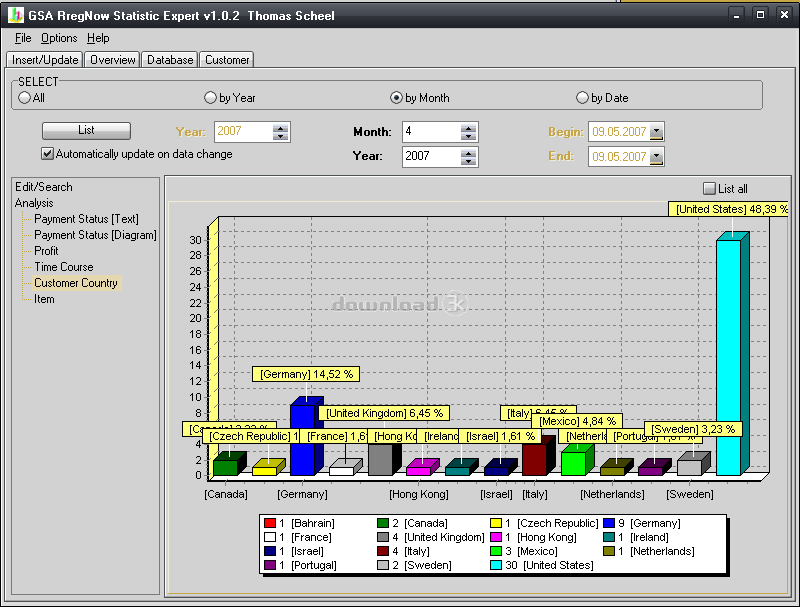Click the [United States] 48,39 % label
Screen dimensions: 800x607
[x=729, y=209]
